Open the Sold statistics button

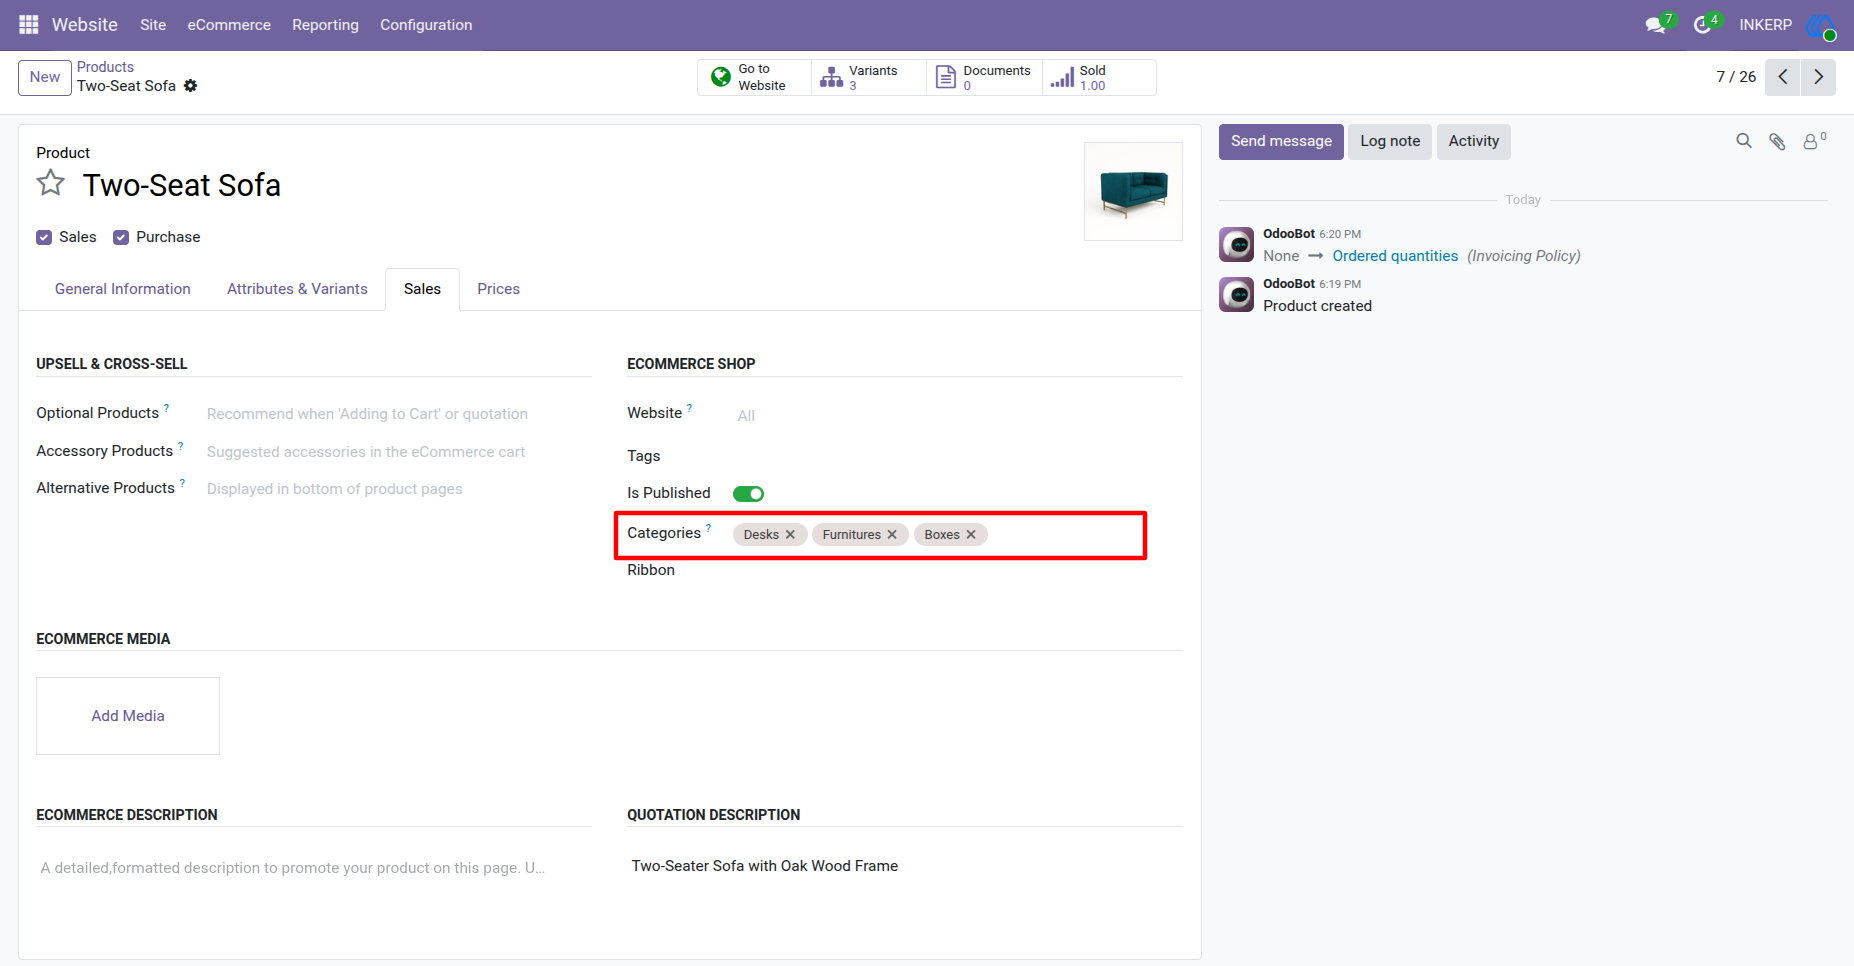[1099, 77]
